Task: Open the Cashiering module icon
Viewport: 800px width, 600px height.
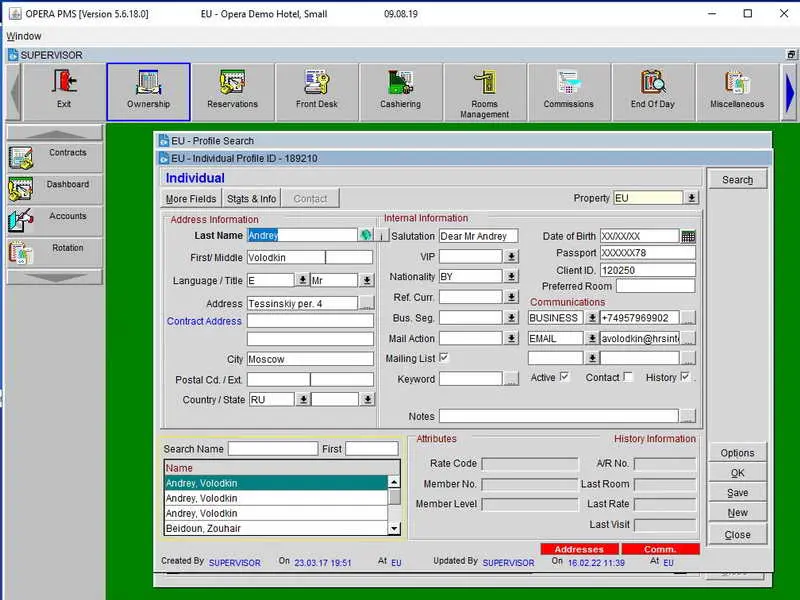Action: [401, 92]
